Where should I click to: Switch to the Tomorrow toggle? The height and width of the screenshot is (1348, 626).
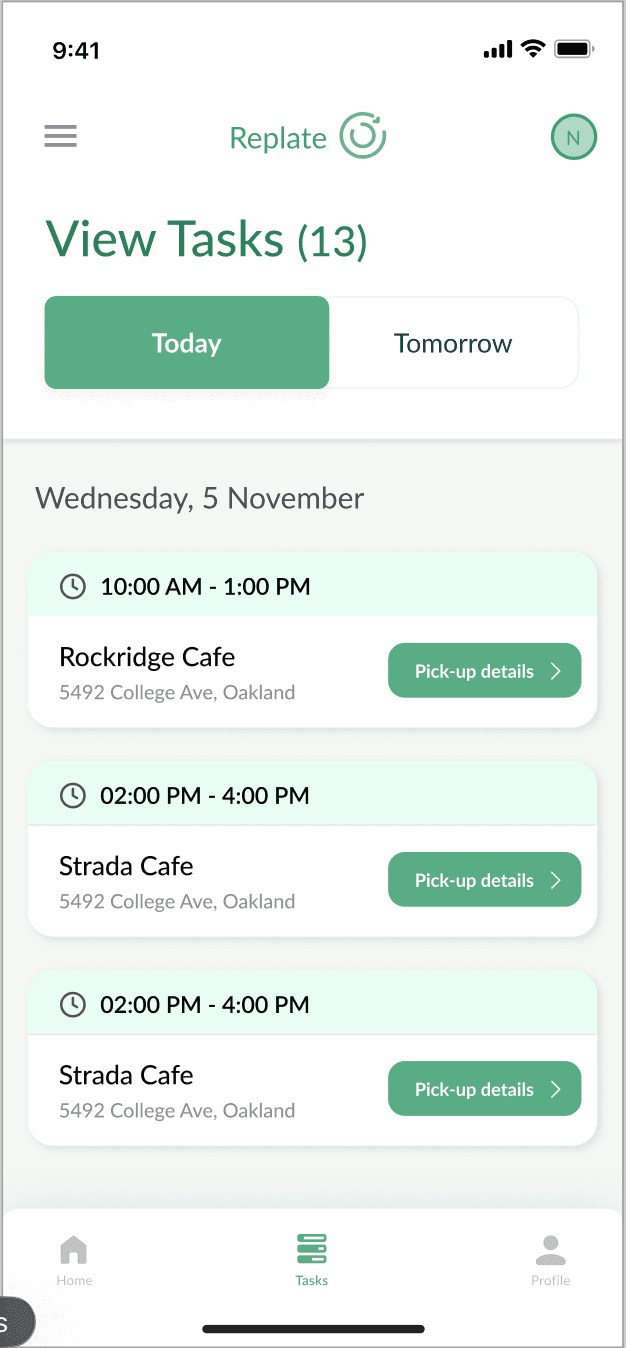coord(453,343)
